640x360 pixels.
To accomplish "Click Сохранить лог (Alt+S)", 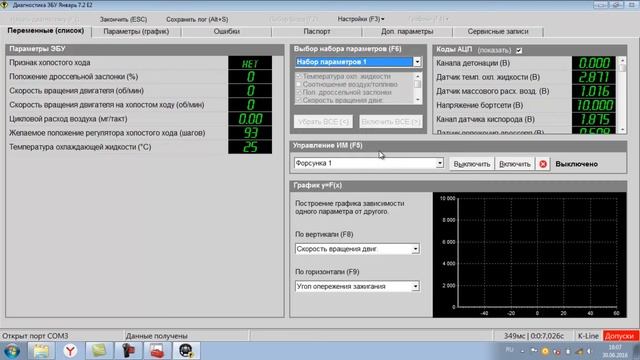I will (197, 19).
